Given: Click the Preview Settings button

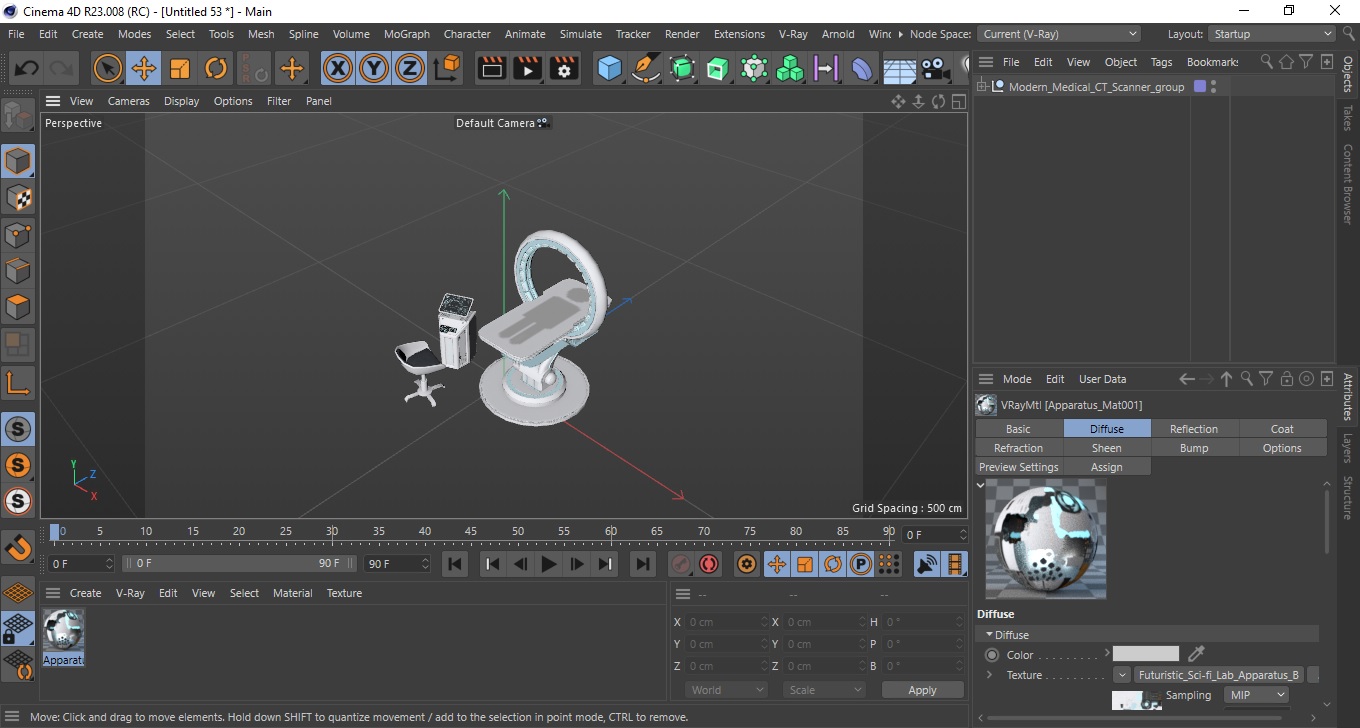Looking at the screenshot, I should click(x=1018, y=467).
